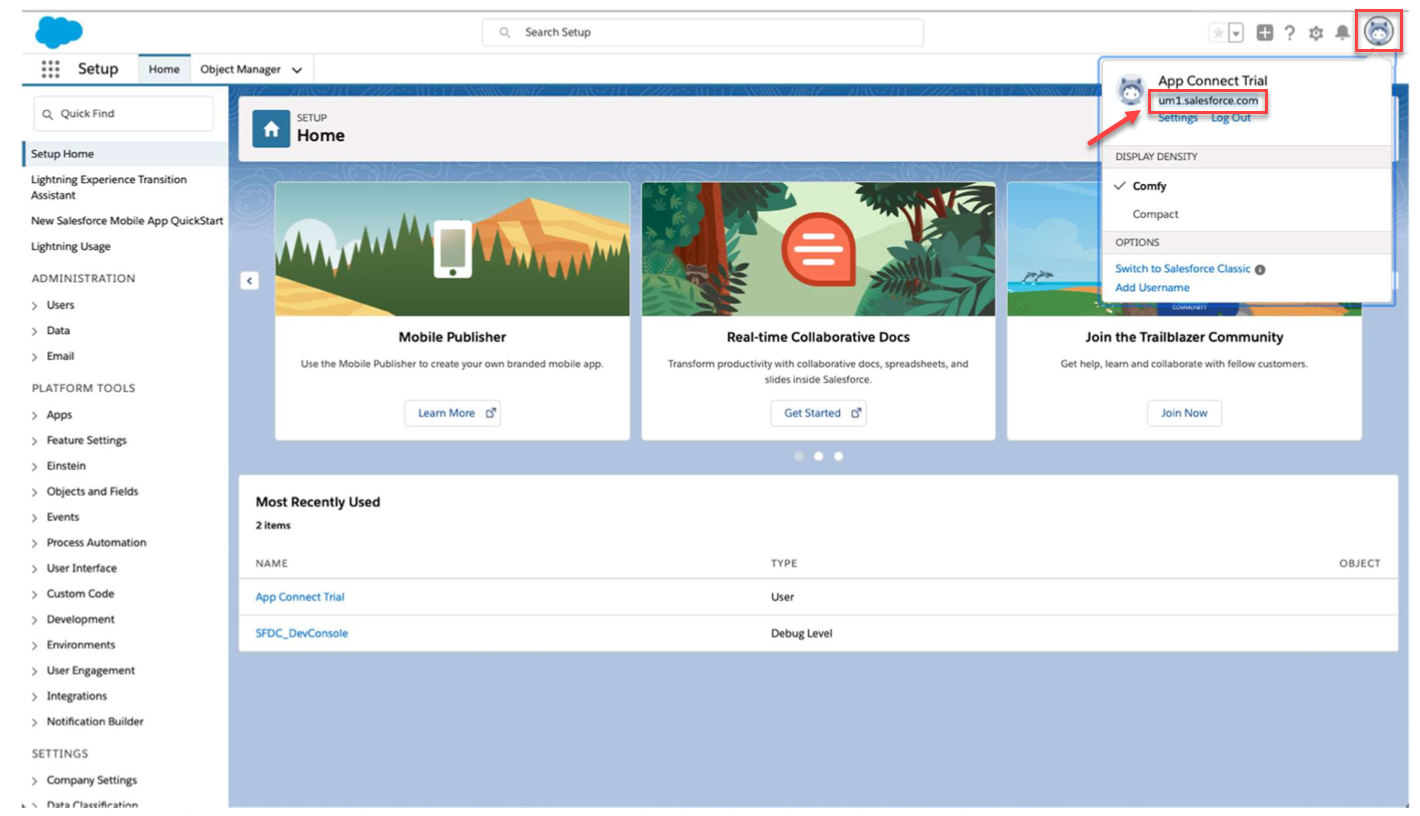The image size is (1420, 816).
Task: Select Compact display density
Action: click(1155, 214)
